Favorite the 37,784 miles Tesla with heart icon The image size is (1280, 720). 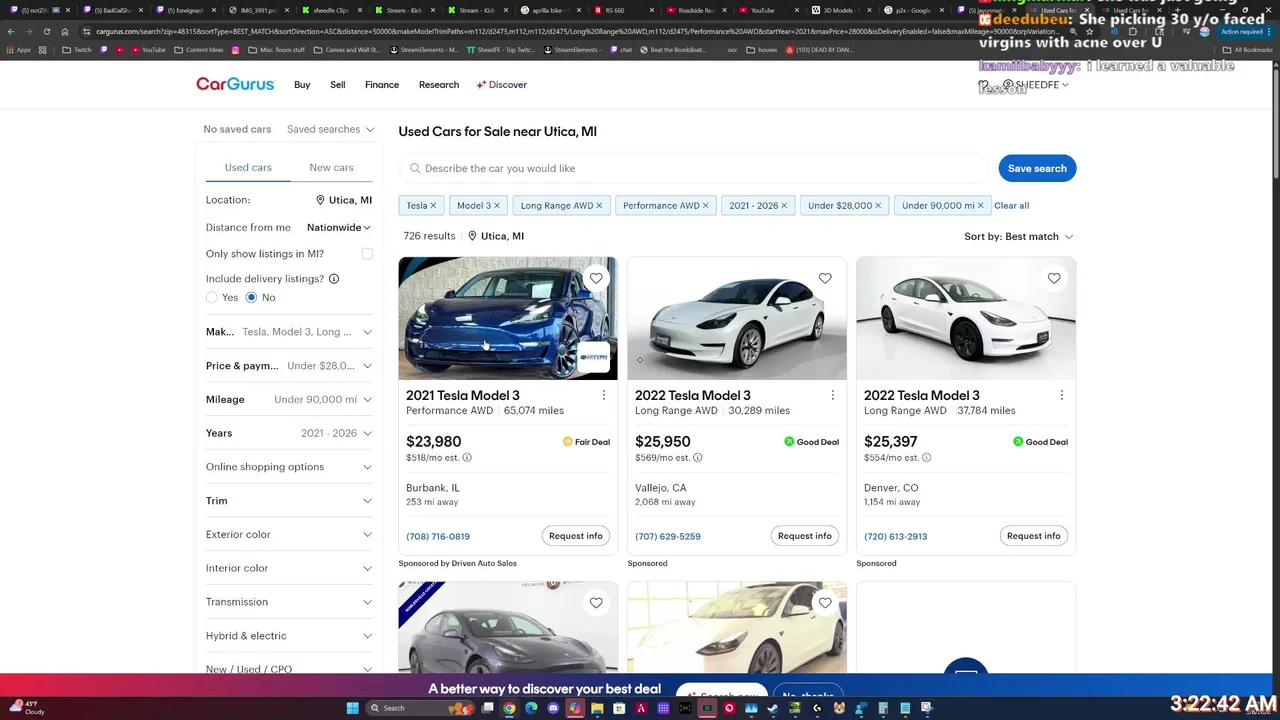click(1054, 279)
